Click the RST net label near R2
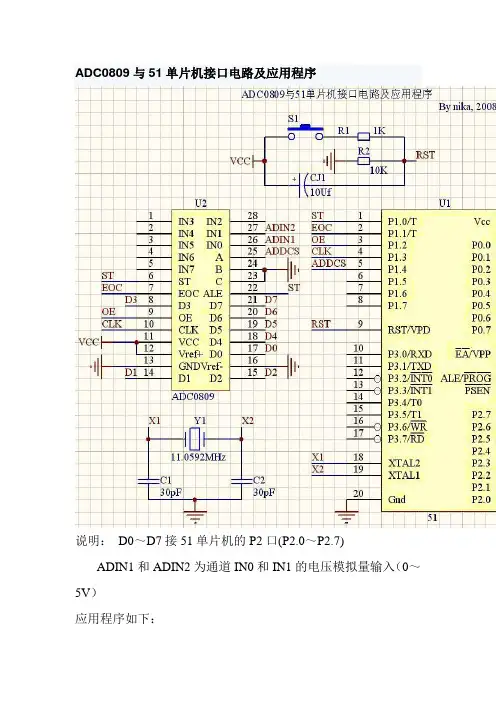This screenshot has height=702, width=496. (425, 155)
